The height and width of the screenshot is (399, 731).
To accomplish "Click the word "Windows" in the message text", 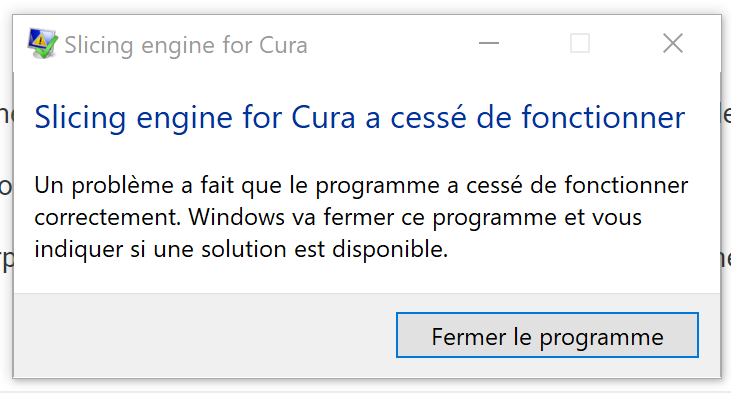I will point(236,217).
